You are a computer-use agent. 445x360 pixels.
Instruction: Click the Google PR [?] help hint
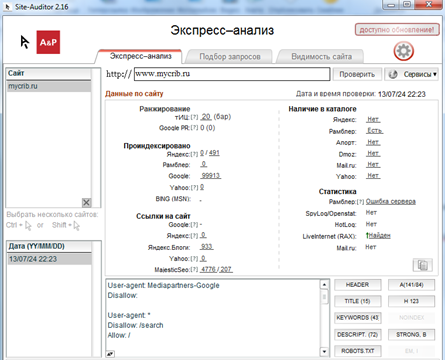[x=194, y=128]
